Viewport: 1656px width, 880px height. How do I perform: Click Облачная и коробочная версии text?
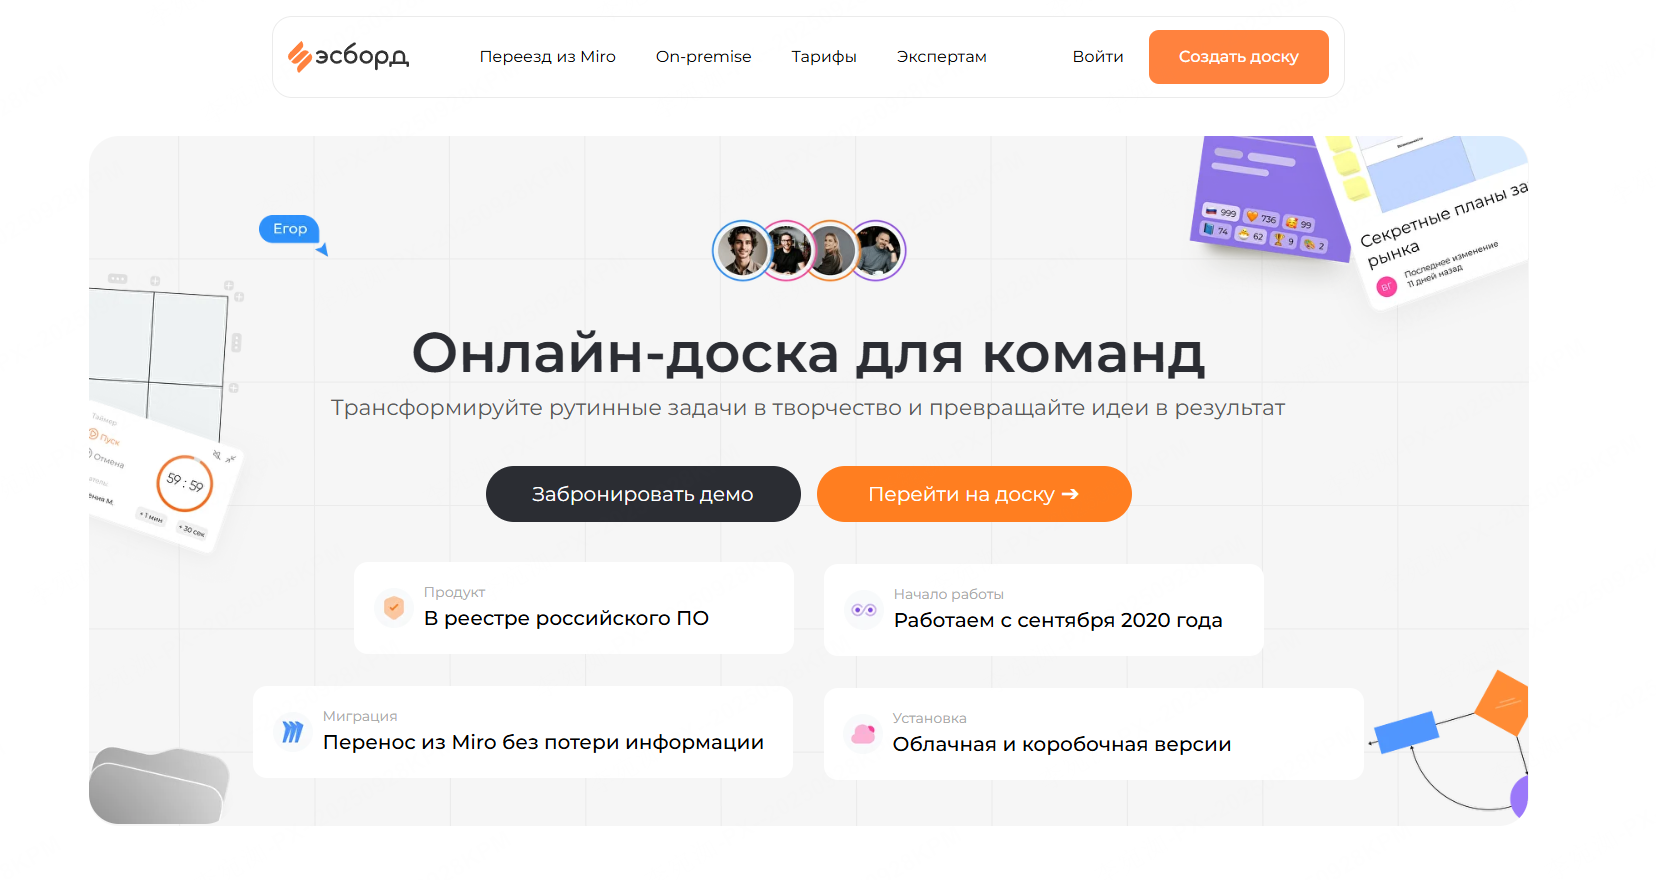click(x=1062, y=744)
